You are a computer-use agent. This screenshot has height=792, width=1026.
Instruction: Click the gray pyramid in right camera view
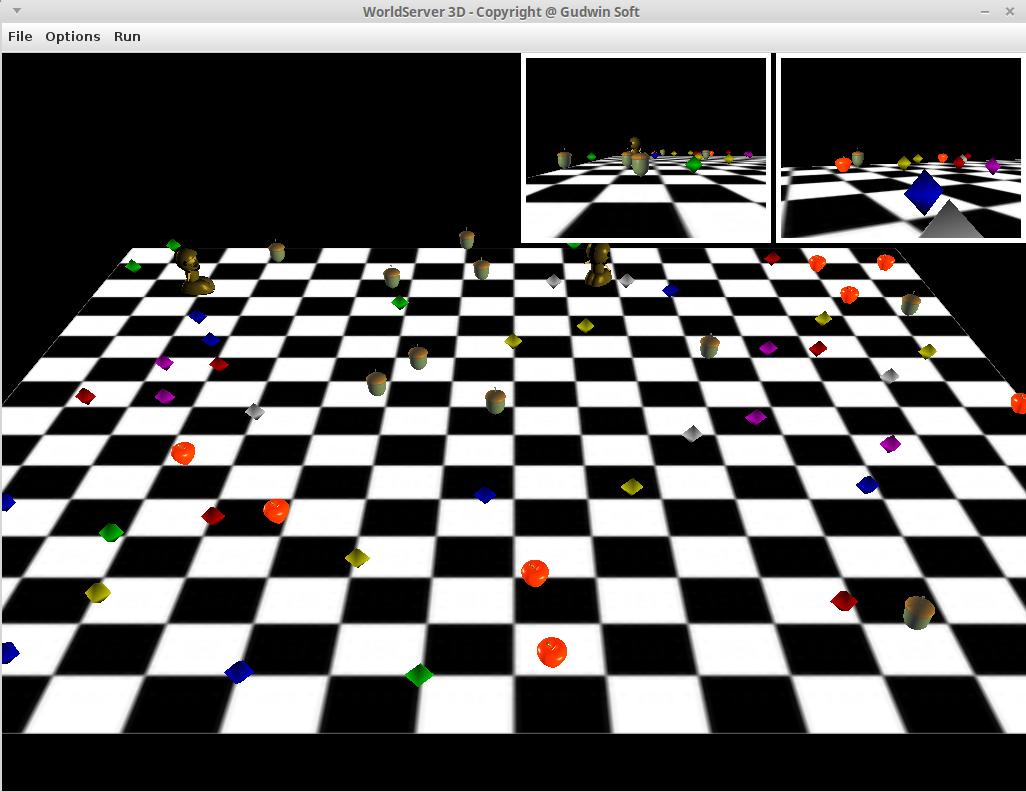pyautogui.click(x=950, y=221)
